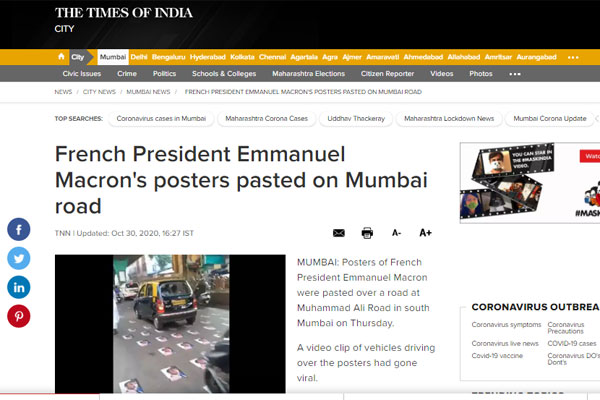Screen dimensions: 600x400
Task: Decrease font size with A- icon
Action: 396,233
